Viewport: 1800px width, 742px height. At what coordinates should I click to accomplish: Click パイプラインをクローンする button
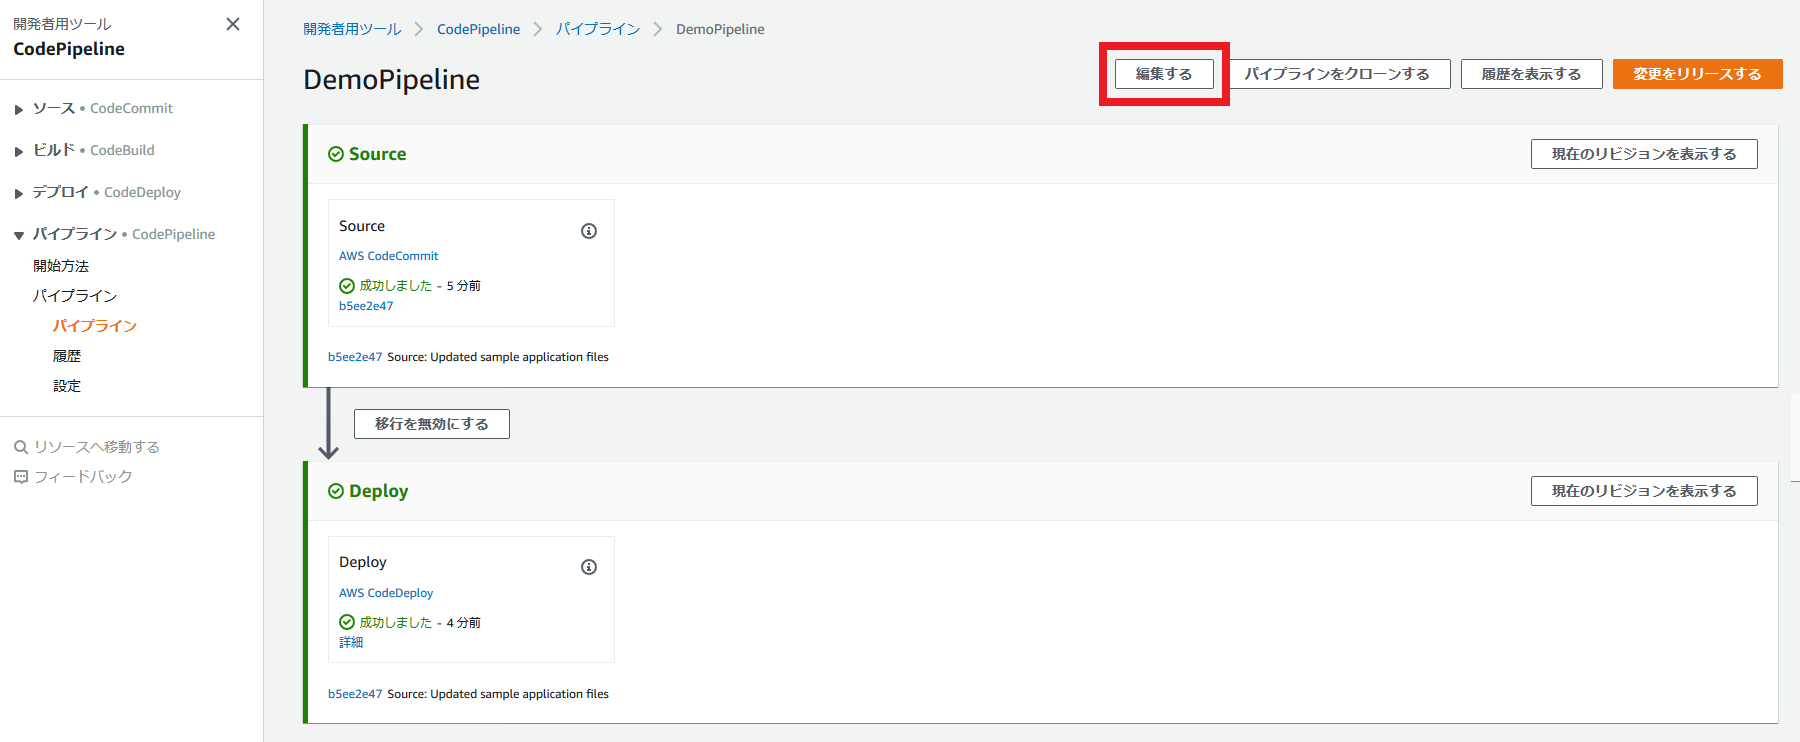pyautogui.click(x=1337, y=74)
